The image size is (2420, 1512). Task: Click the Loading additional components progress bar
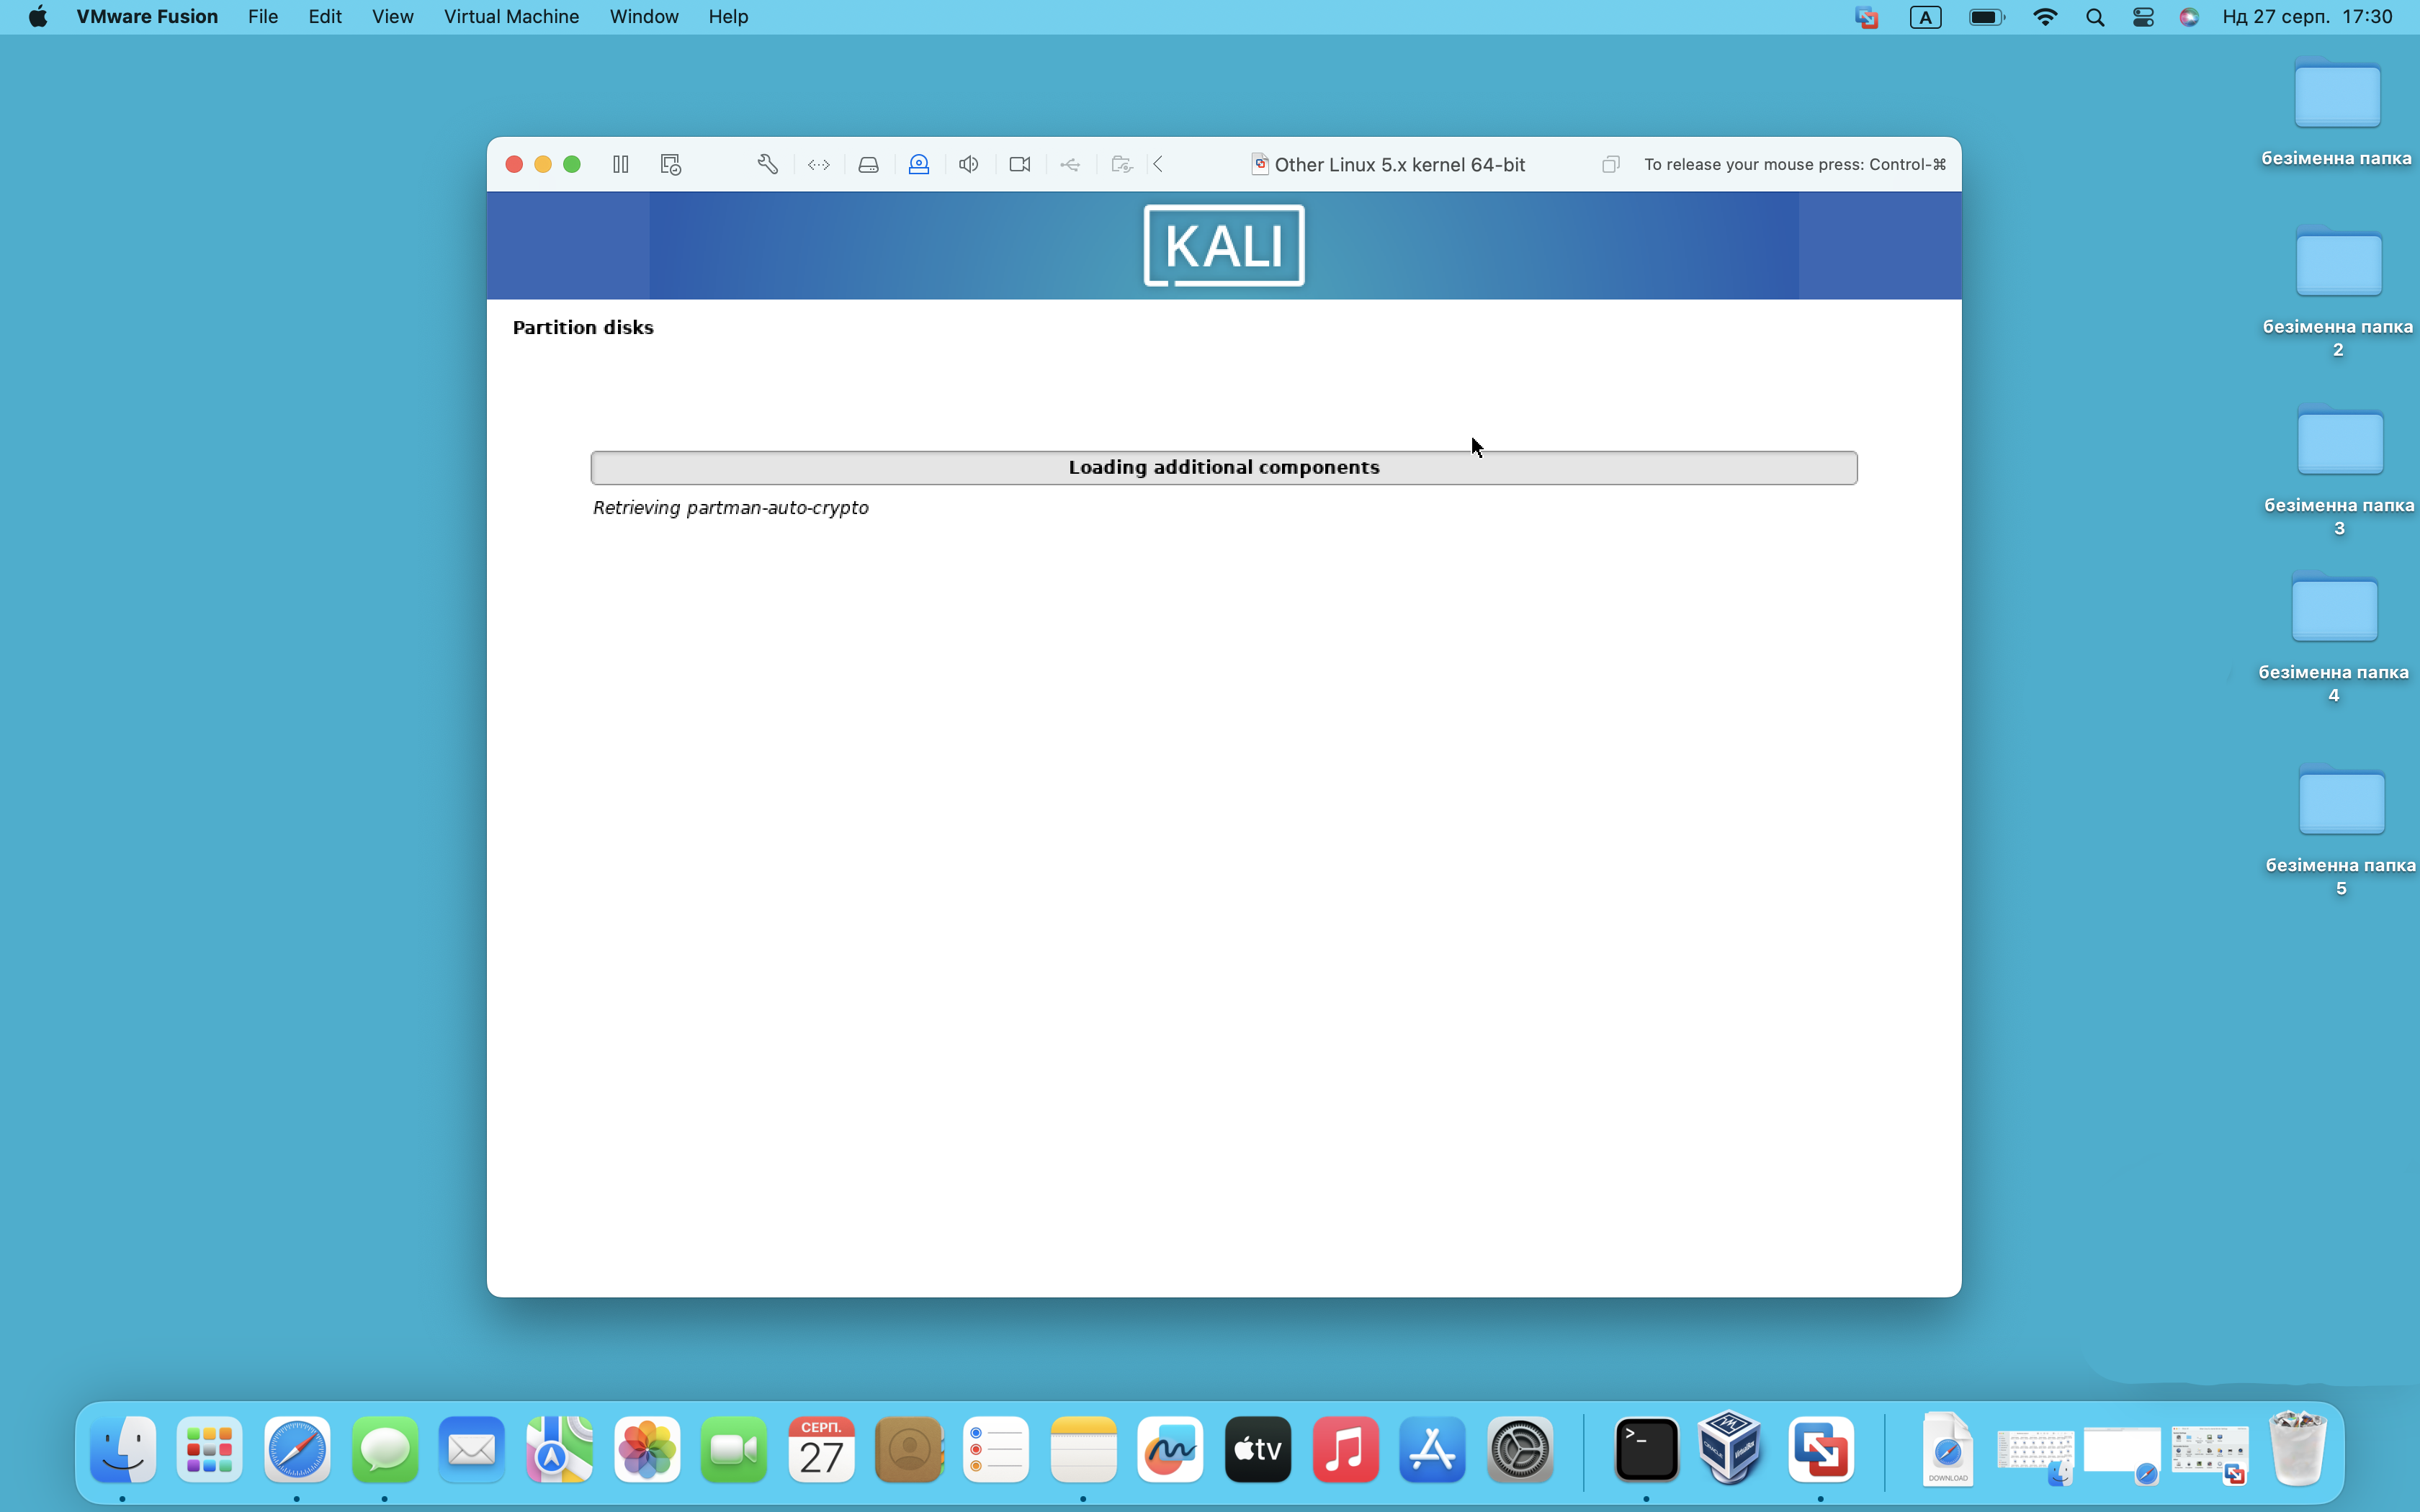[x=1223, y=467]
